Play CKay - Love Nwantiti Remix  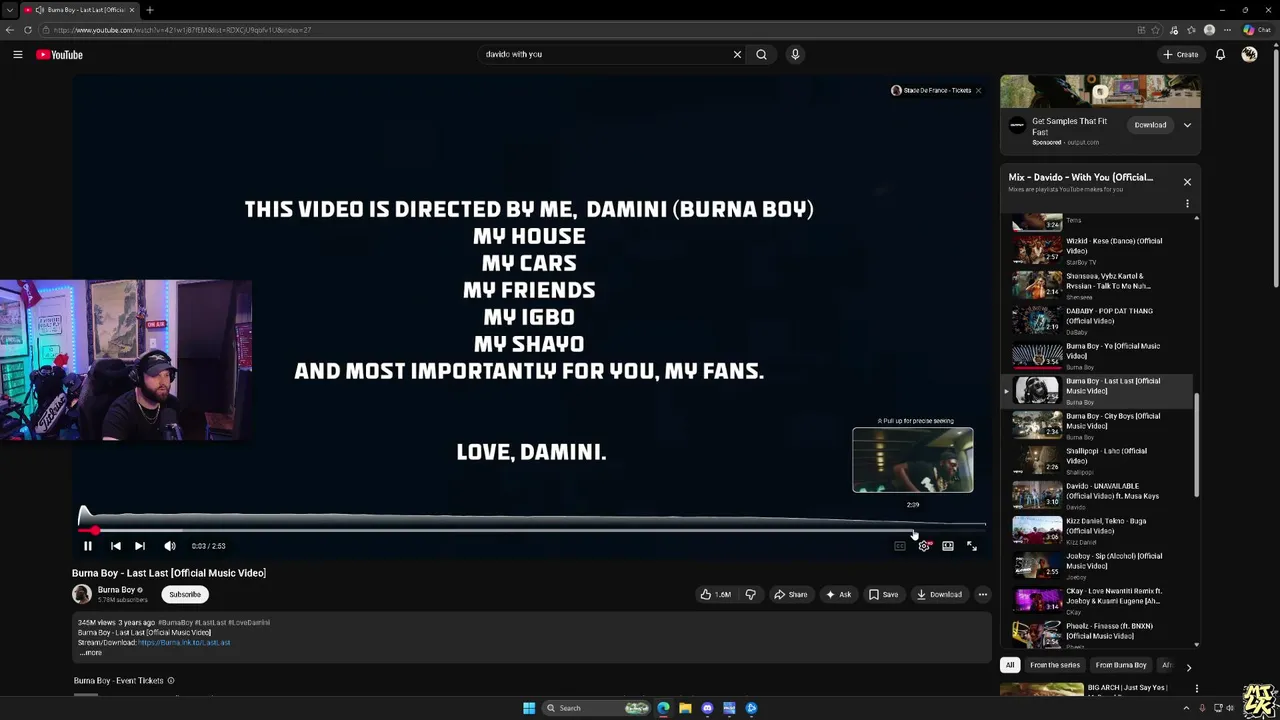pyautogui.click(x=1097, y=600)
